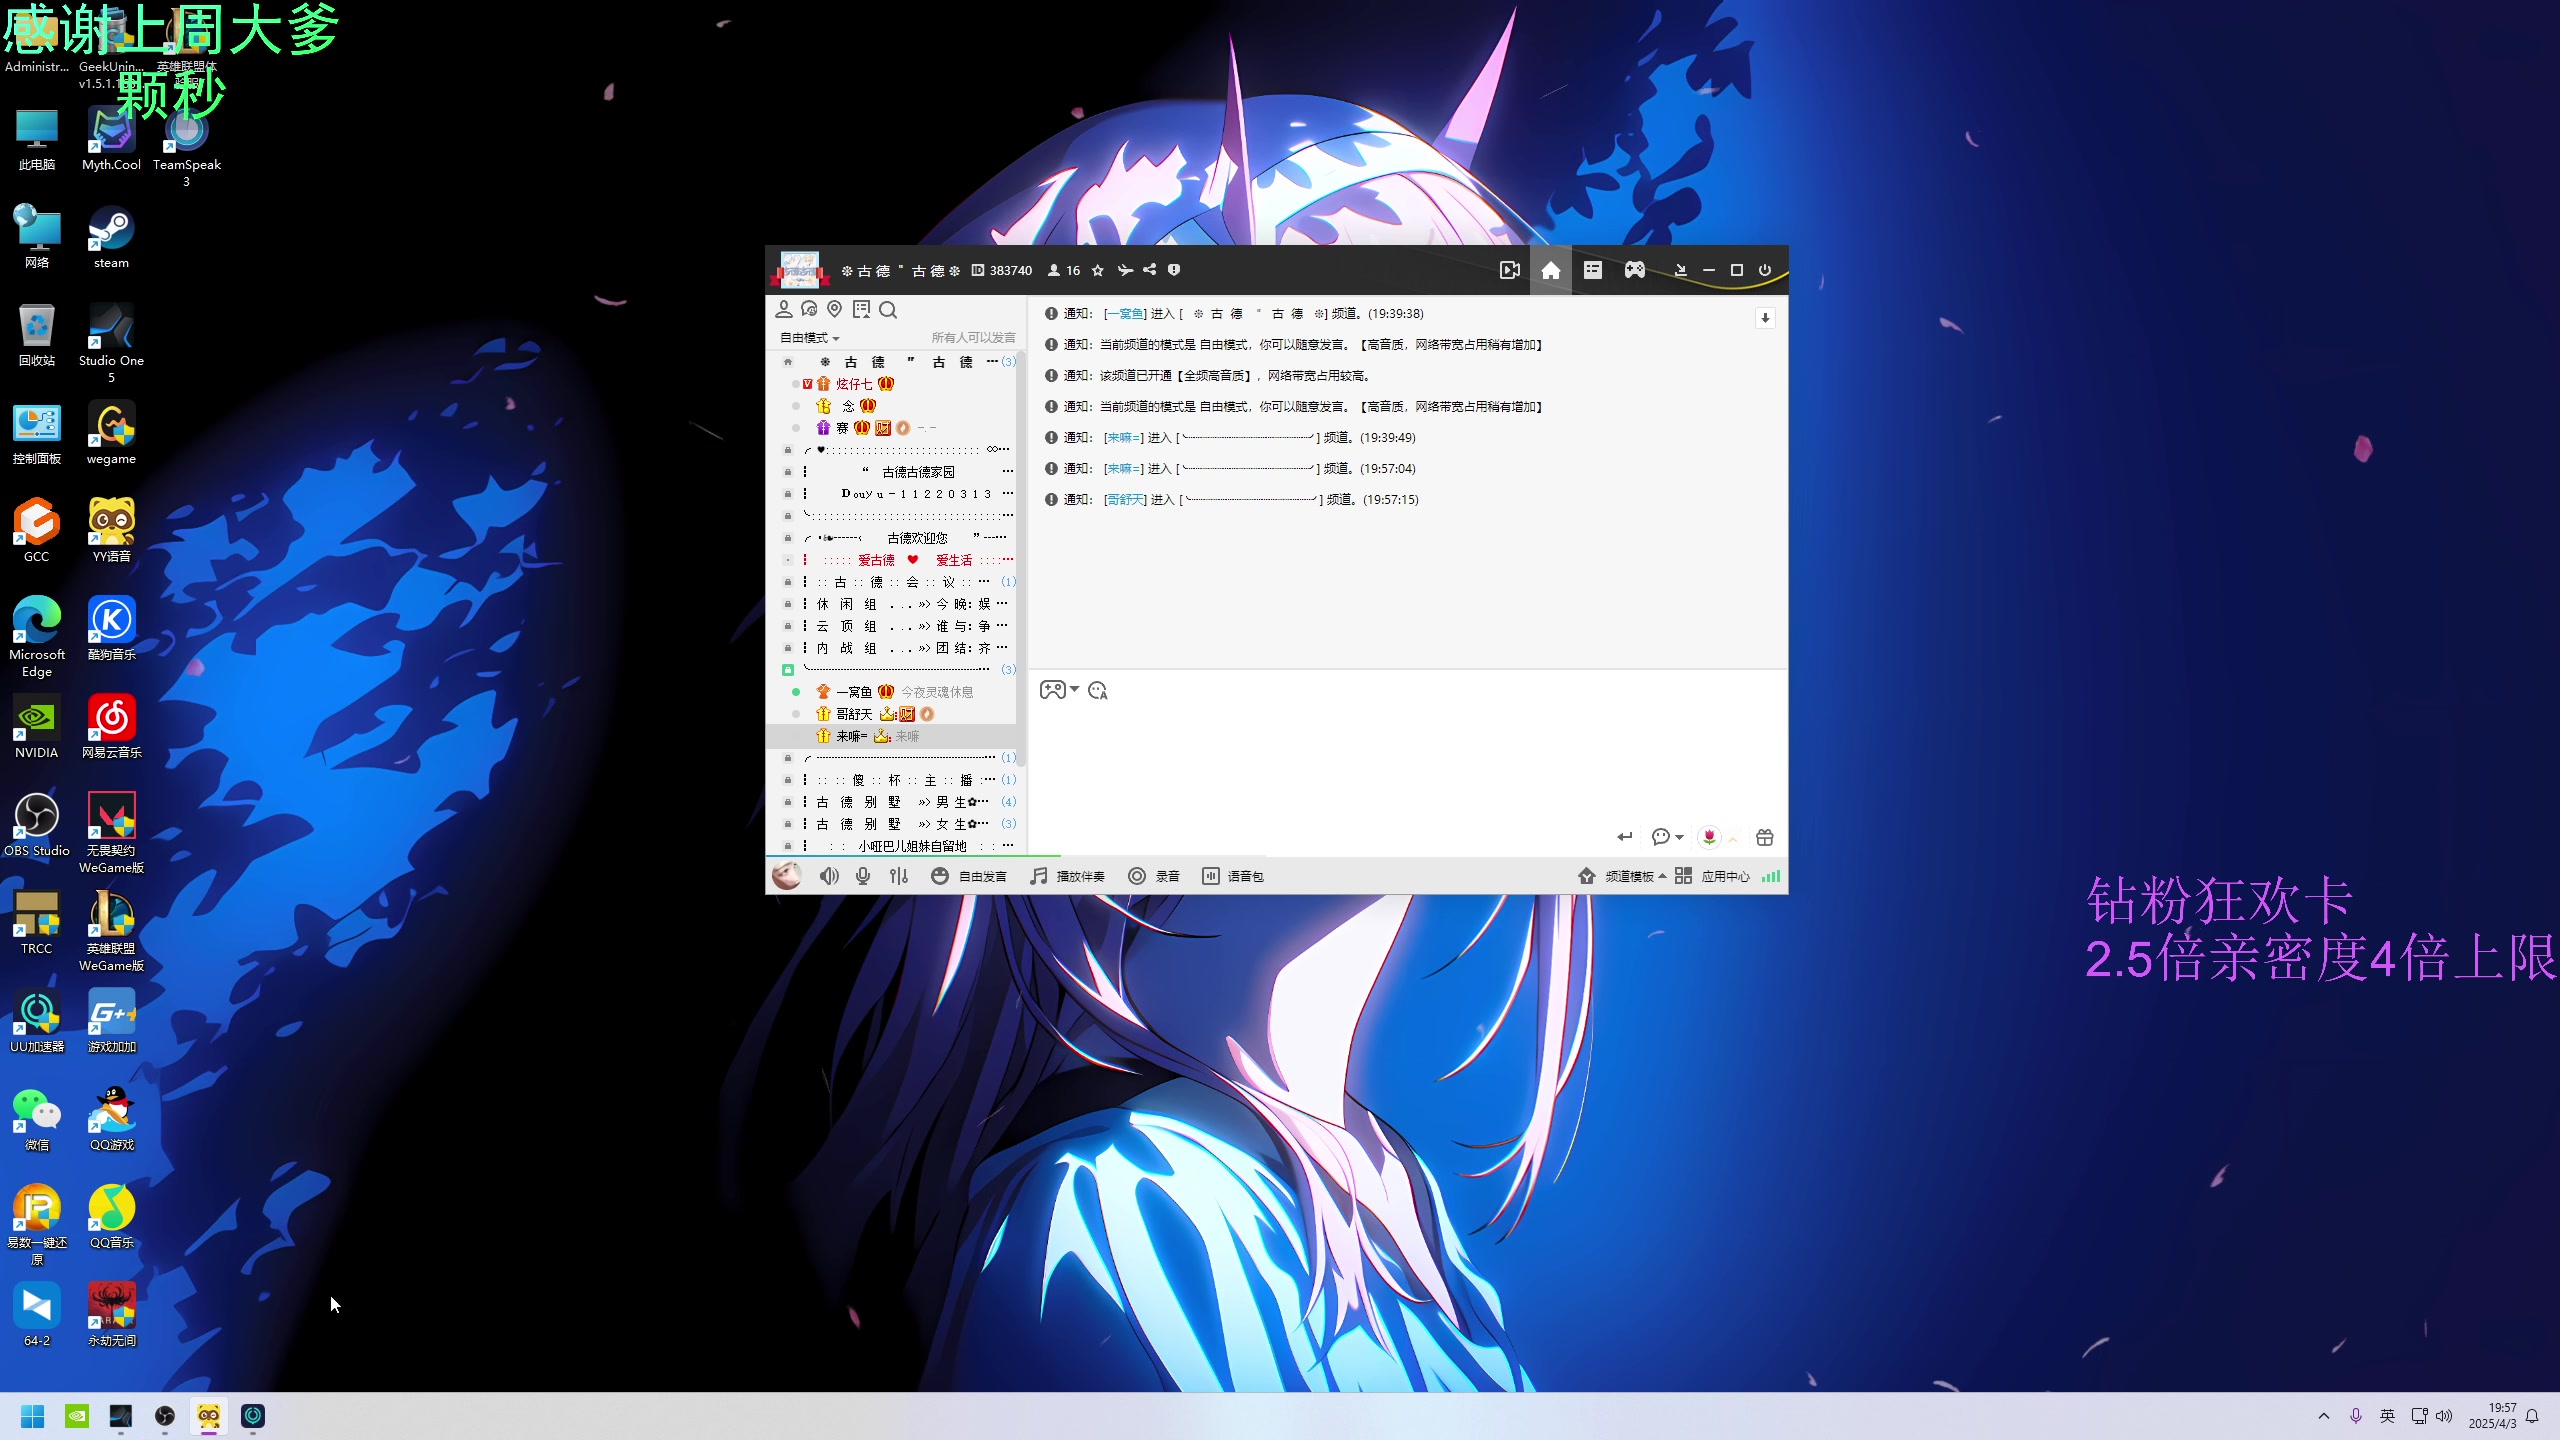Image resolution: width=2560 pixels, height=1440 pixels.
Task: Expand the gamepad icon dropdown arrow in chat
Action: click(1075, 689)
